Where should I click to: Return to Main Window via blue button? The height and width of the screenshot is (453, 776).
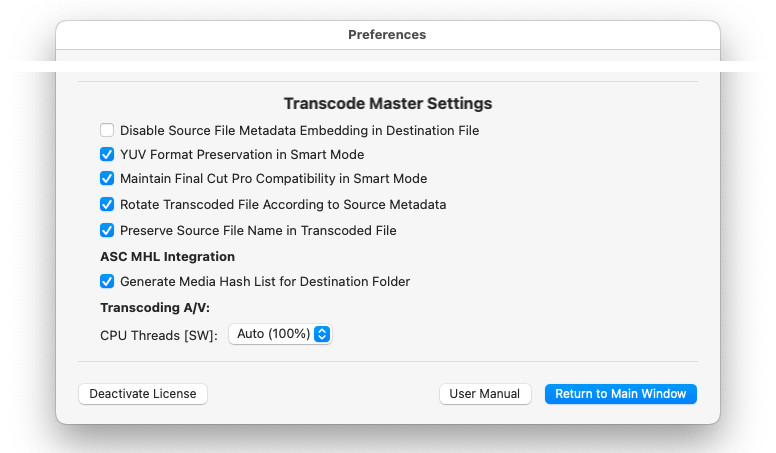(x=621, y=394)
